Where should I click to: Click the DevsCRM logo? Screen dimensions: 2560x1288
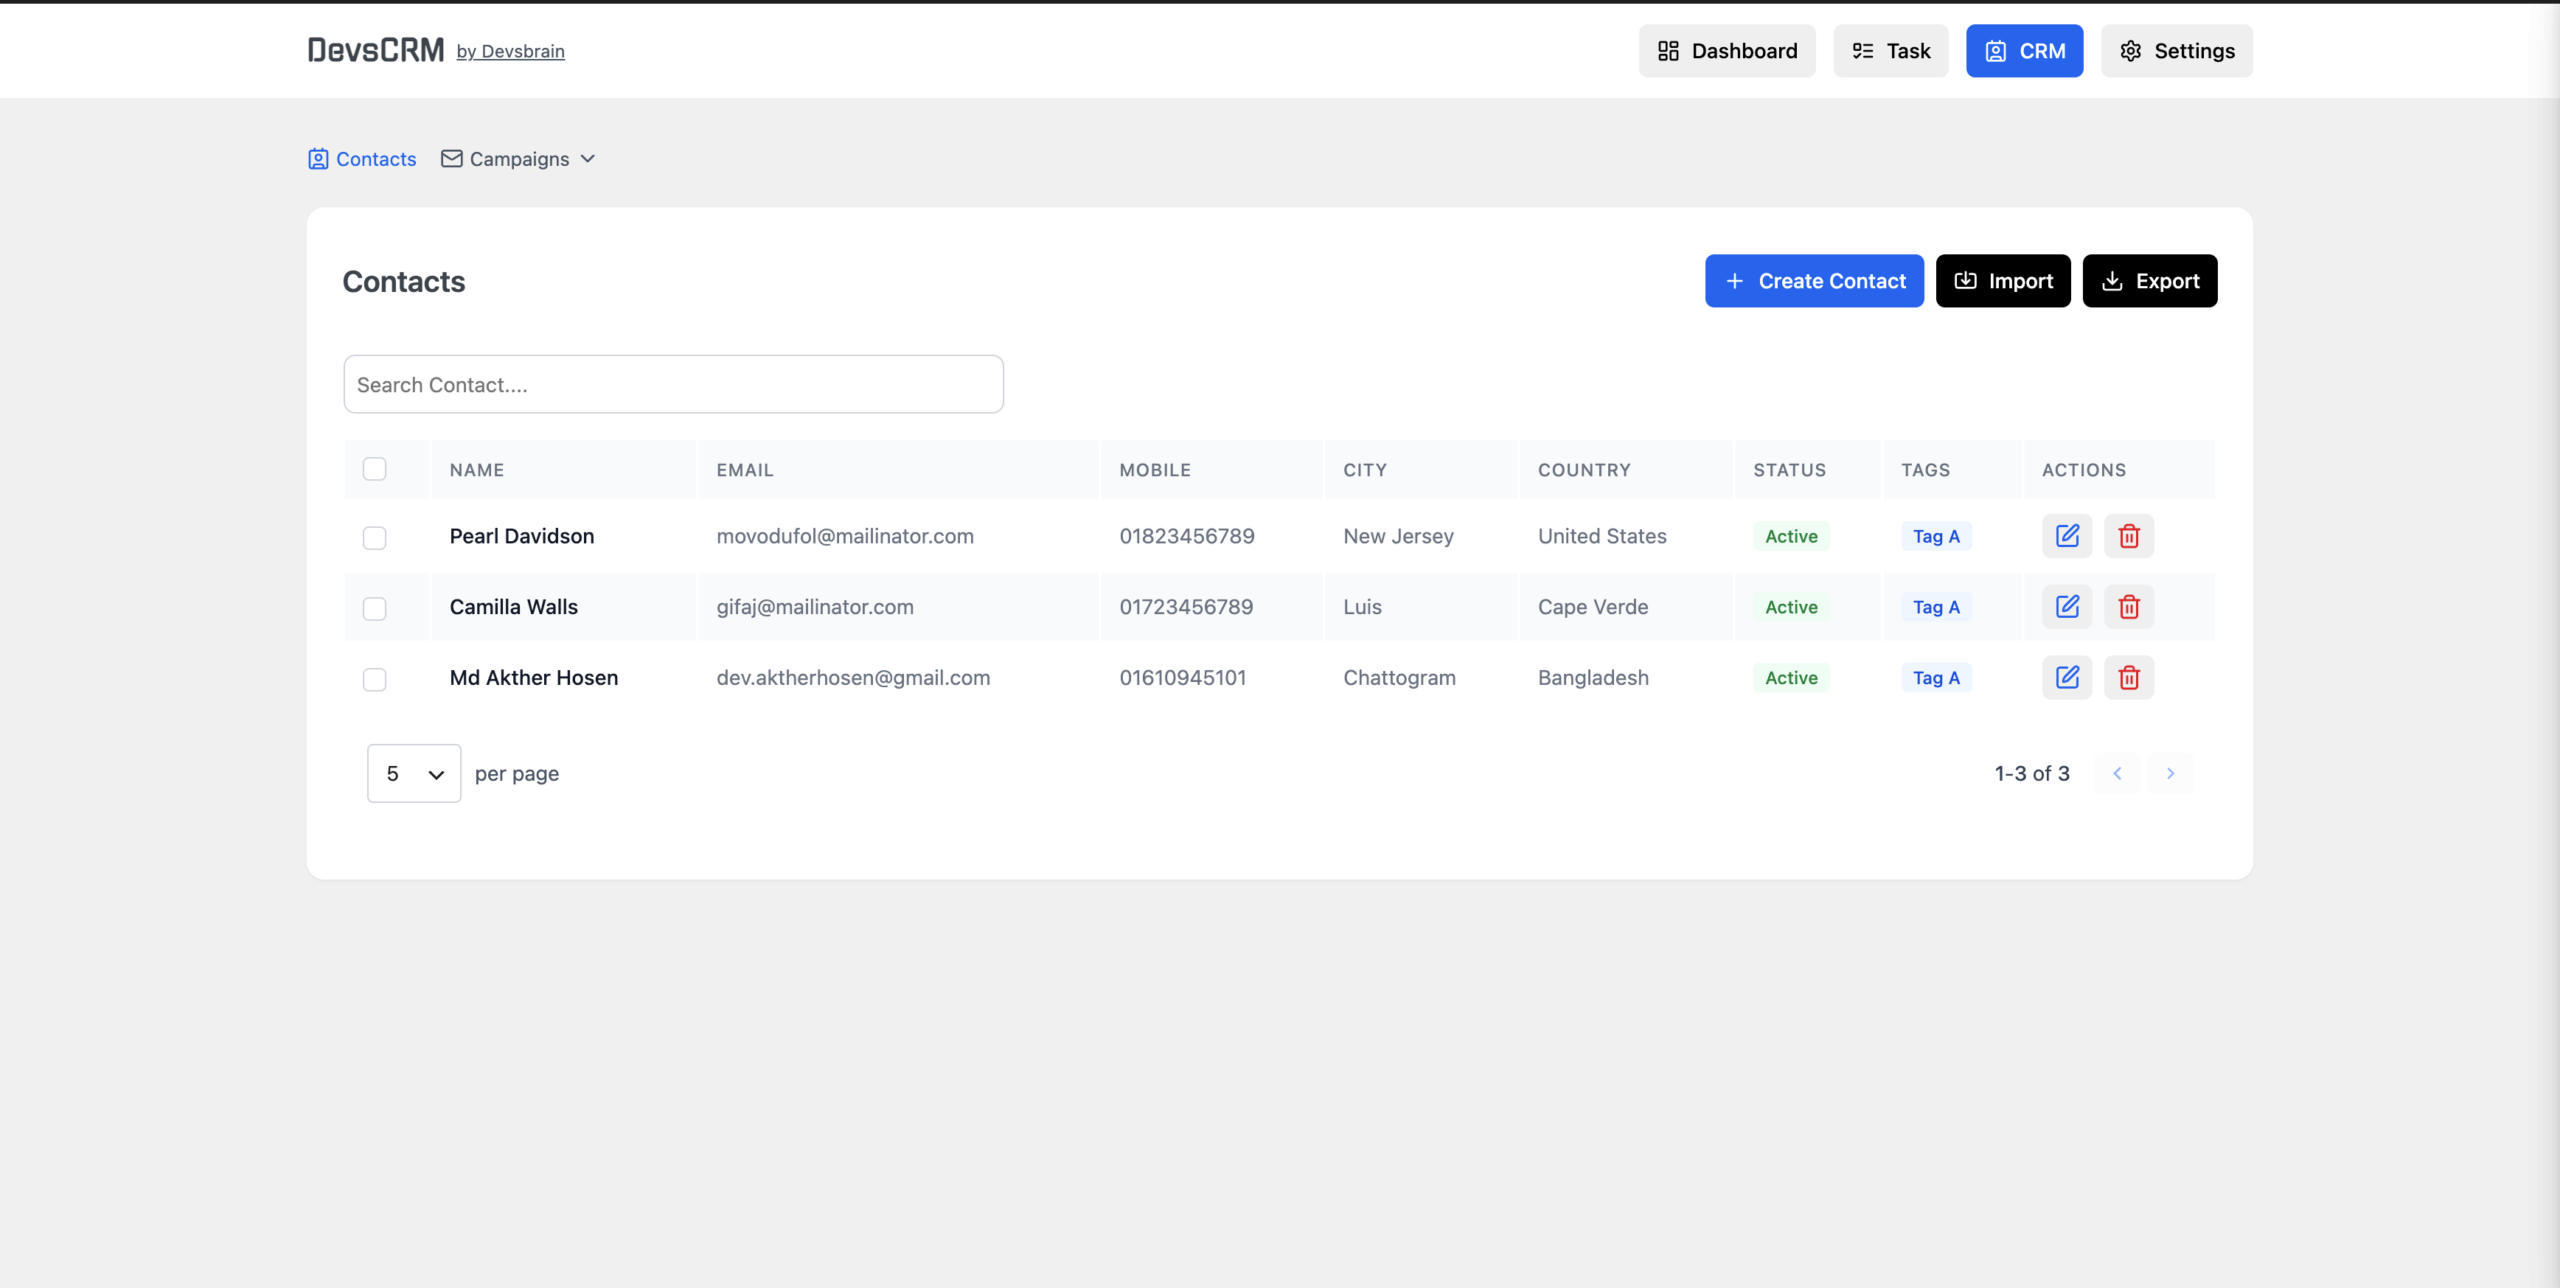[x=375, y=50]
